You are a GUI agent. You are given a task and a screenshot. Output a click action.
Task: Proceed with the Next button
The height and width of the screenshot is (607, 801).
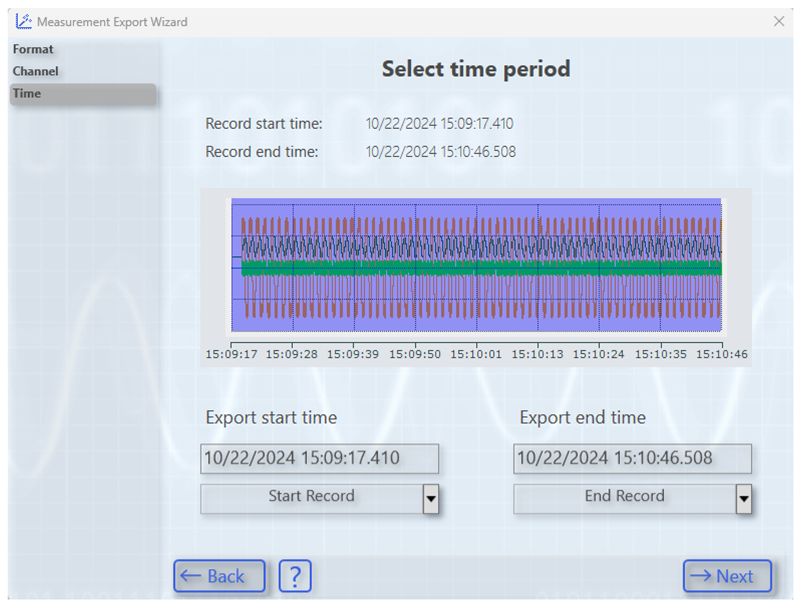point(727,576)
